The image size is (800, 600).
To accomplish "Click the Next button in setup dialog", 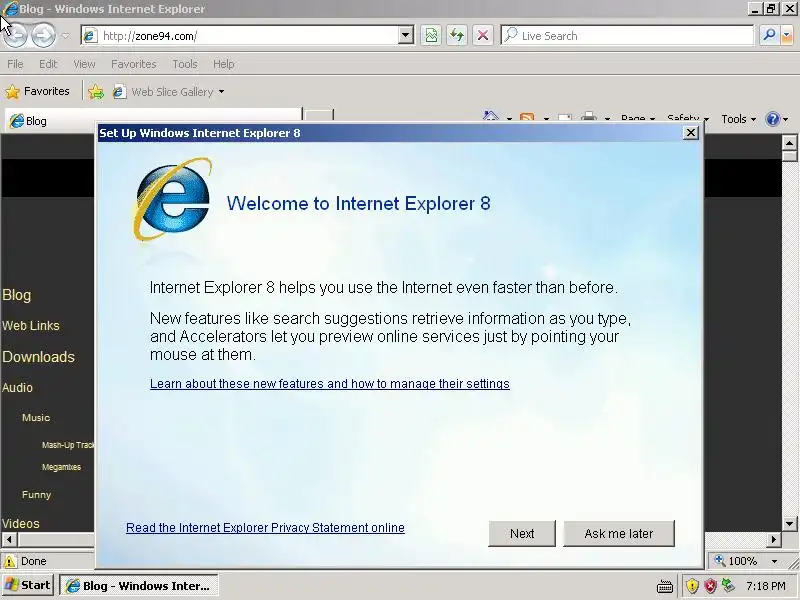I will pyautogui.click(x=522, y=534).
